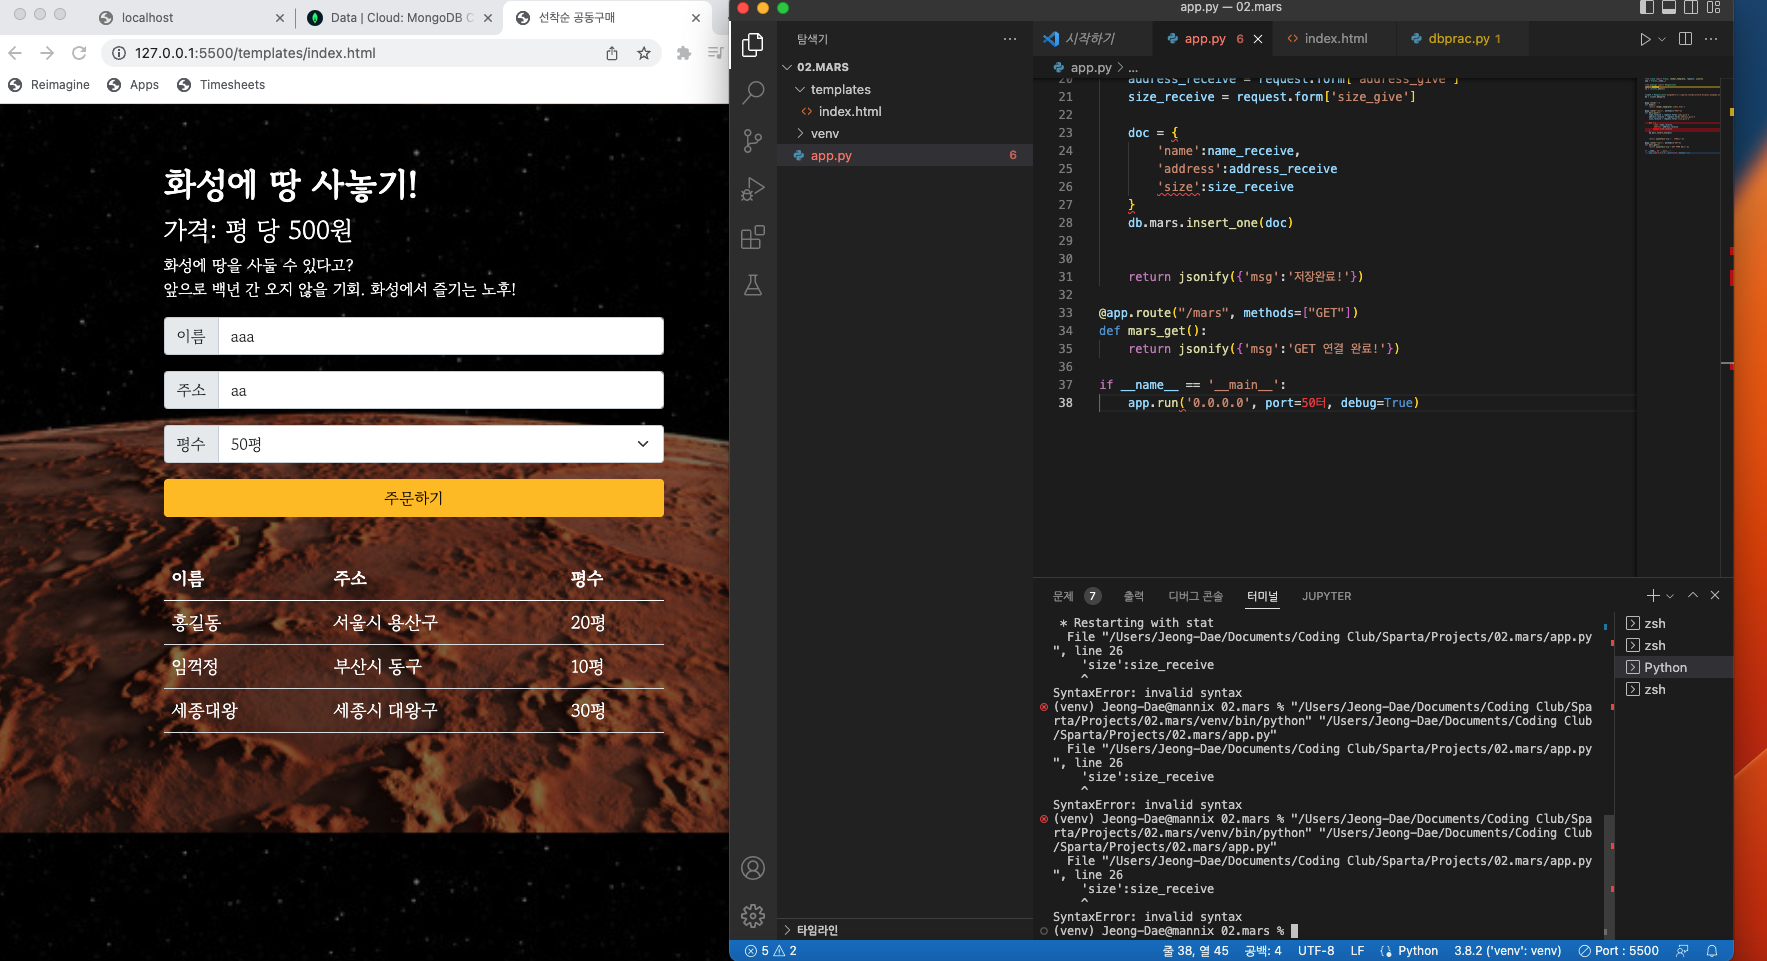Viewport: 1767px width, 961px height.
Task: Show errors and warnings count in status bar
Action: pos(770,951)
